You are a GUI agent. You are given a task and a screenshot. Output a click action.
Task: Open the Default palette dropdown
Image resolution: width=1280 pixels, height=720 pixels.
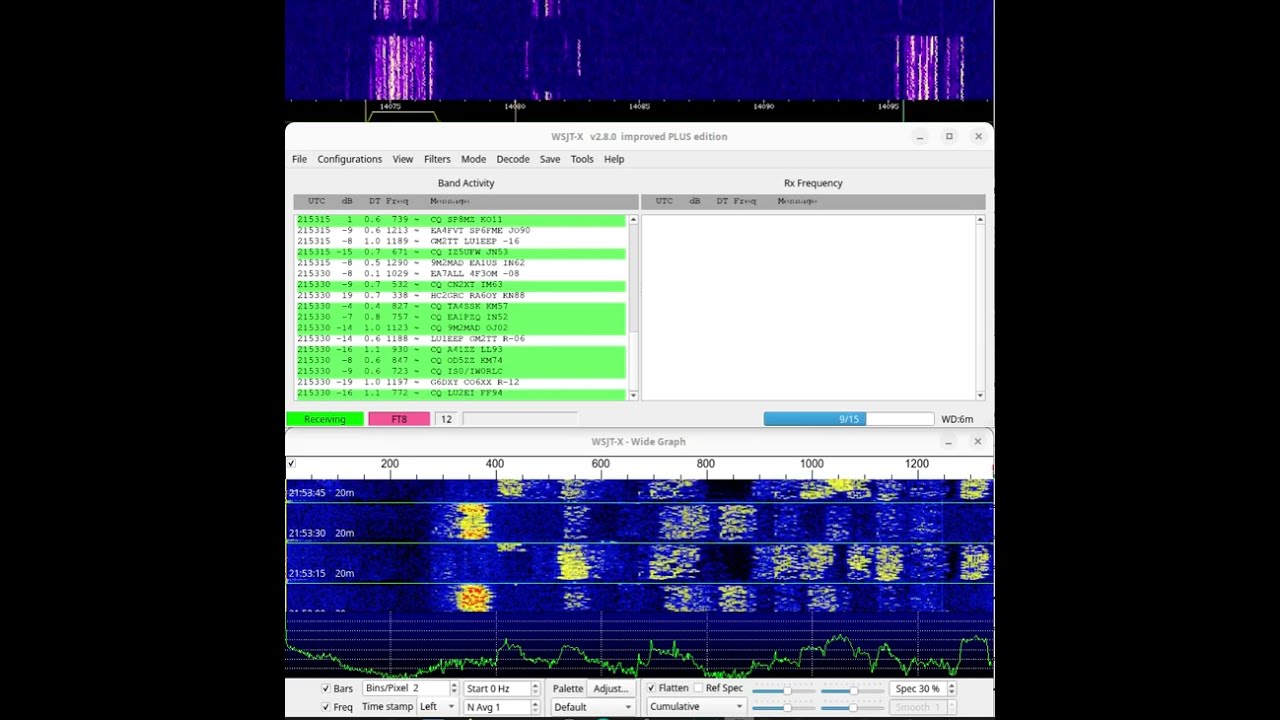[x=593, y=707]
